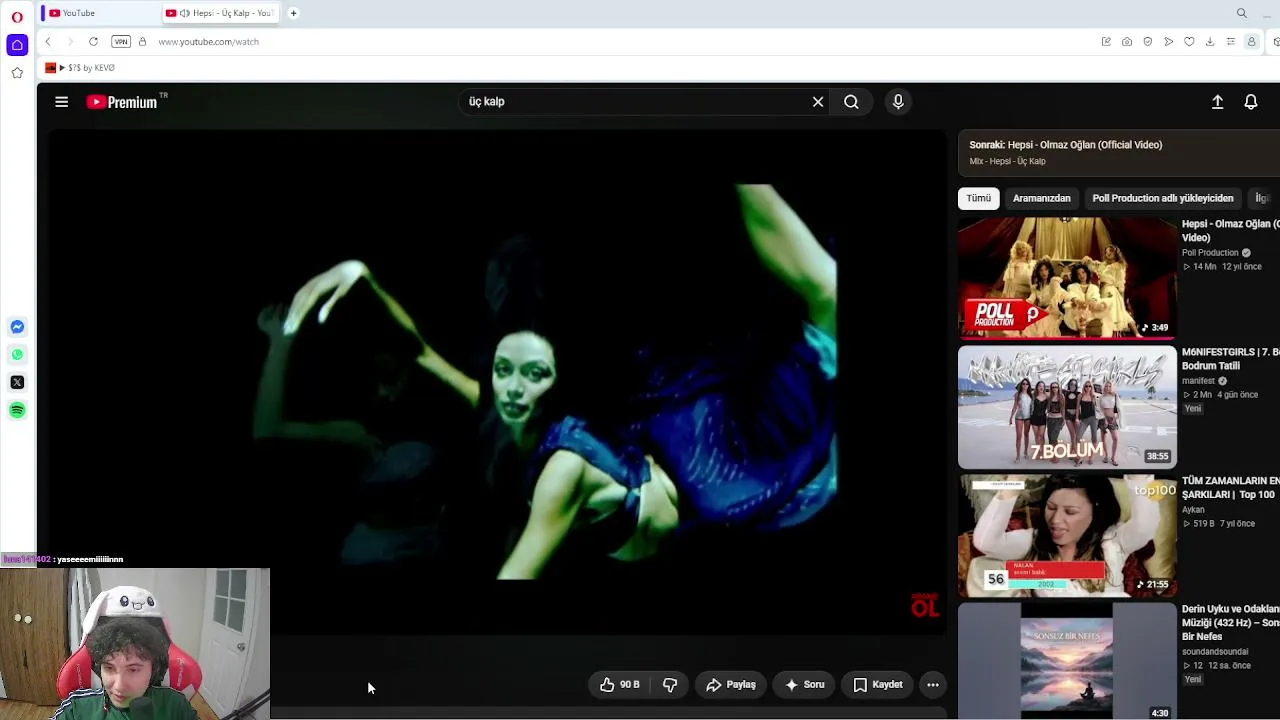The width and height of the screenshot is (1280, 720).
Task: Start voice search with the microphone
Action: [898, 102]
